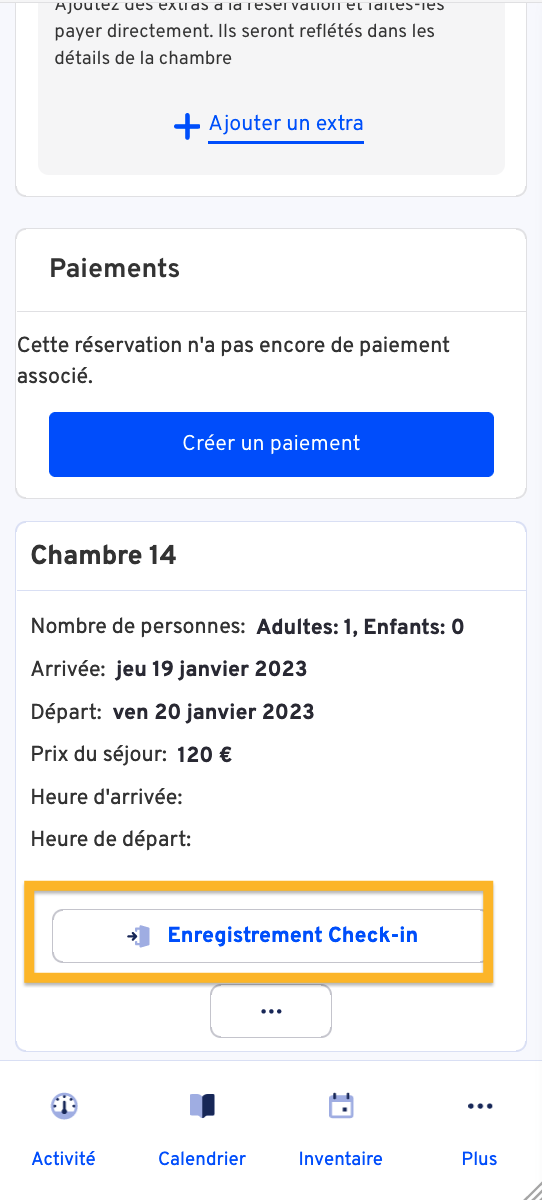The height and width of the screenshot is (1200, 542).
Task: Switch to the Activité tab
Action: (64, 1159)
